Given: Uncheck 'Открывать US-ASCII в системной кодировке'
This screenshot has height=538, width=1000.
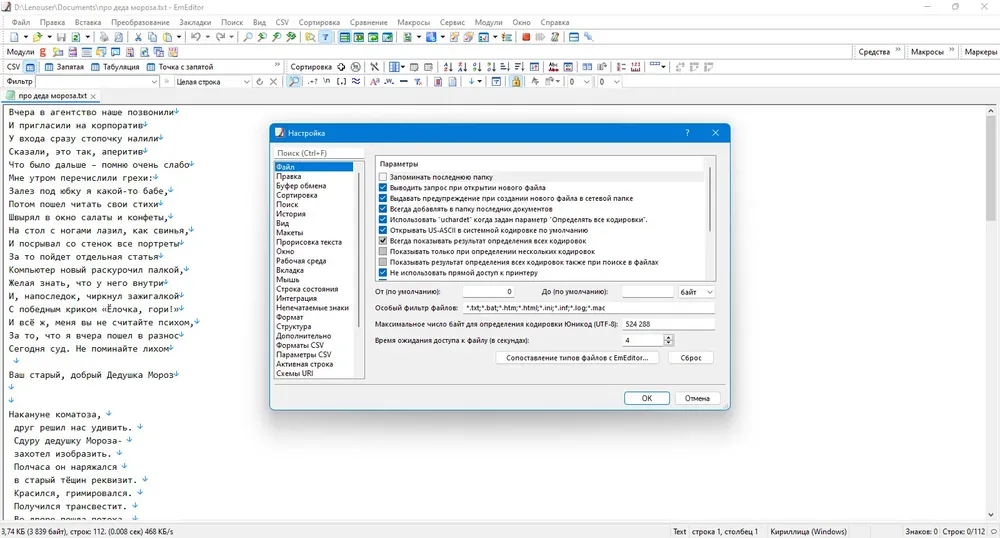Looking at the screenshot, I should [383, 230].
